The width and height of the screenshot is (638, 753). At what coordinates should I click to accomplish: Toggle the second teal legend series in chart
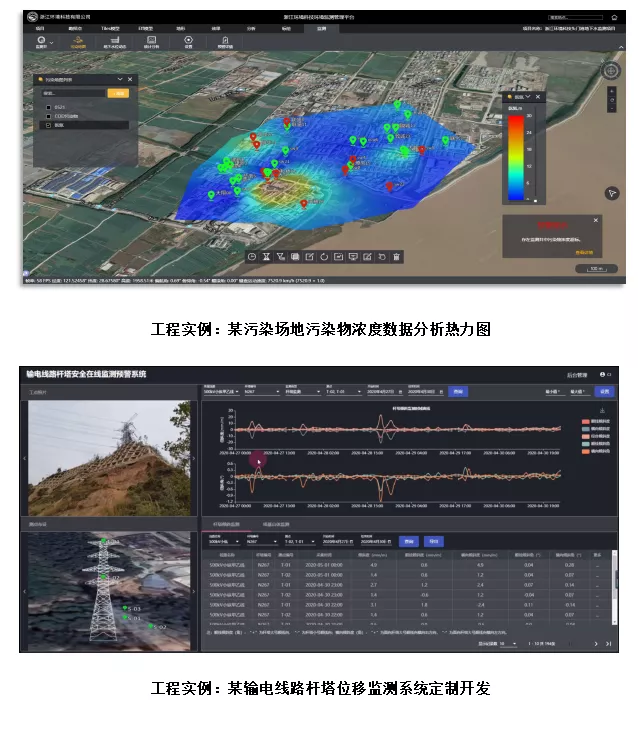point(595,429)
